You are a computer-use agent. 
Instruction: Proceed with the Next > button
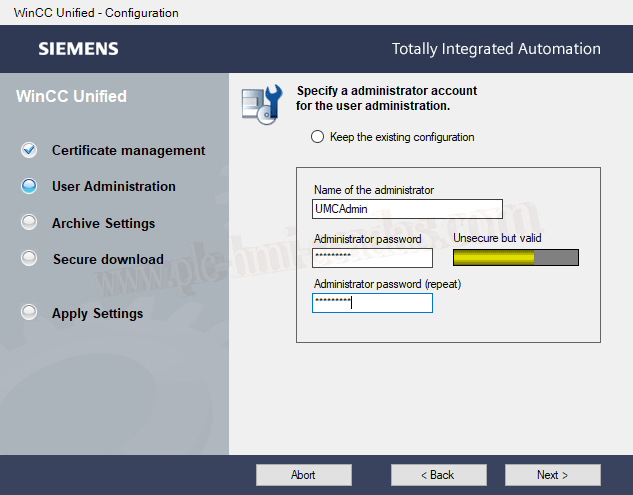[x=552, y=475]
